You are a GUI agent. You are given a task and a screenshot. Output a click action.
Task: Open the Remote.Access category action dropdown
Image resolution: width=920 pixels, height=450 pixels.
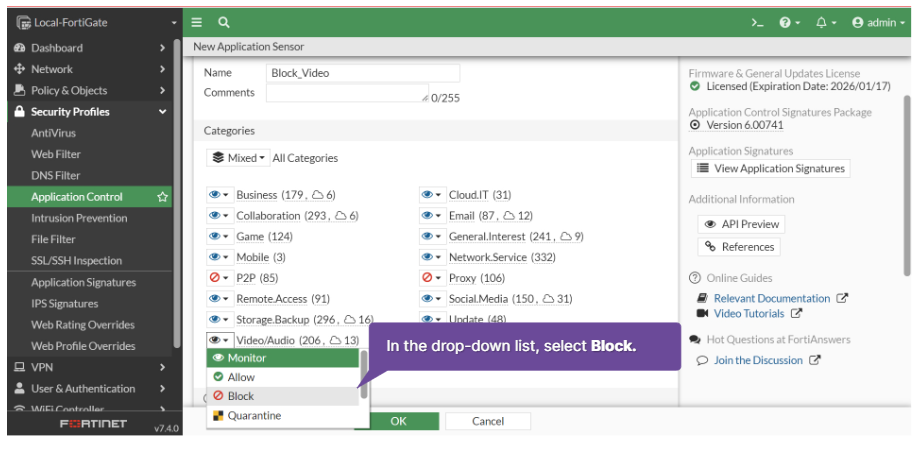click(x=220, y=299)
